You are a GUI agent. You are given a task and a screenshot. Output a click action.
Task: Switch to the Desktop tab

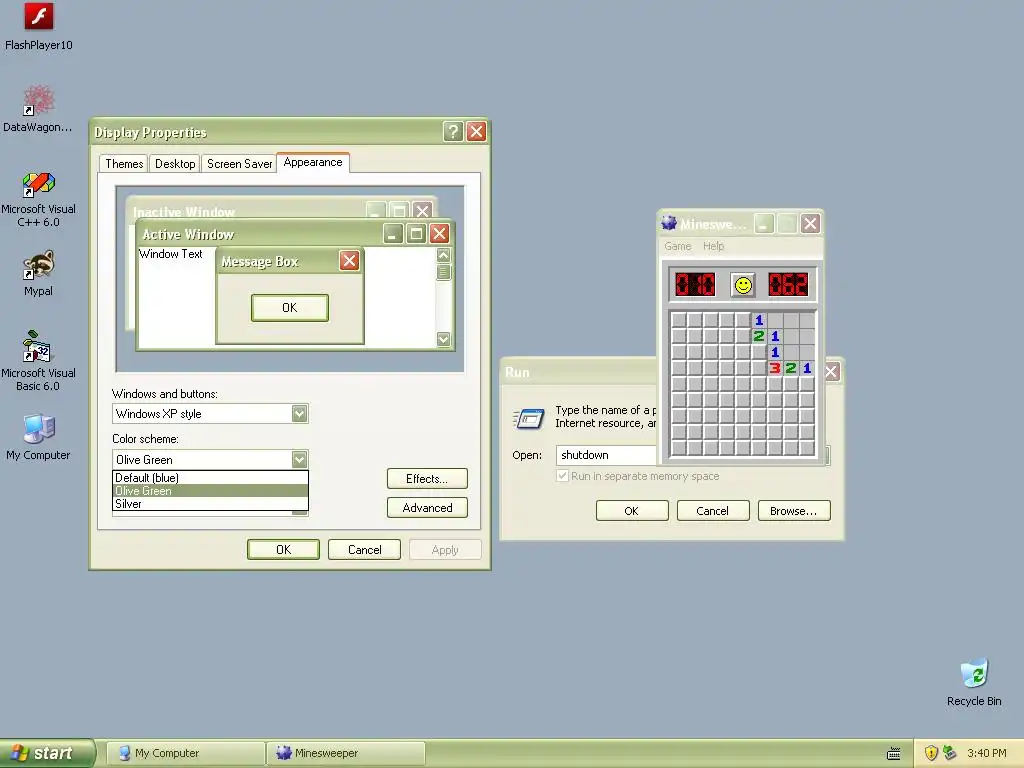tap(174, 164)
